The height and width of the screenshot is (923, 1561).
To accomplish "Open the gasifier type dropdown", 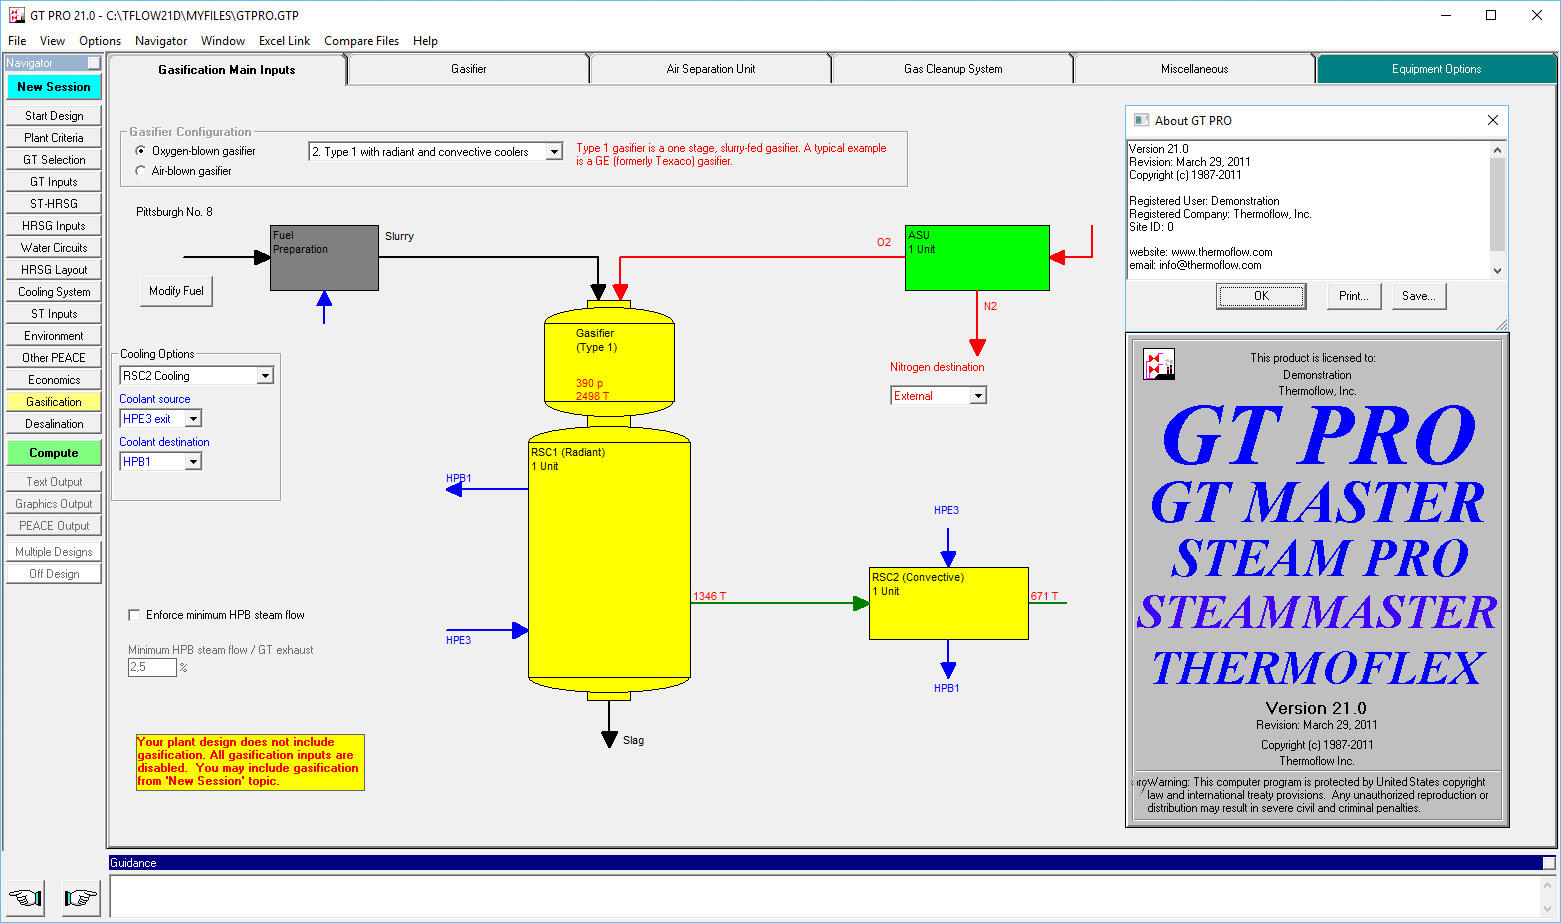I will [x=554, y=152].
